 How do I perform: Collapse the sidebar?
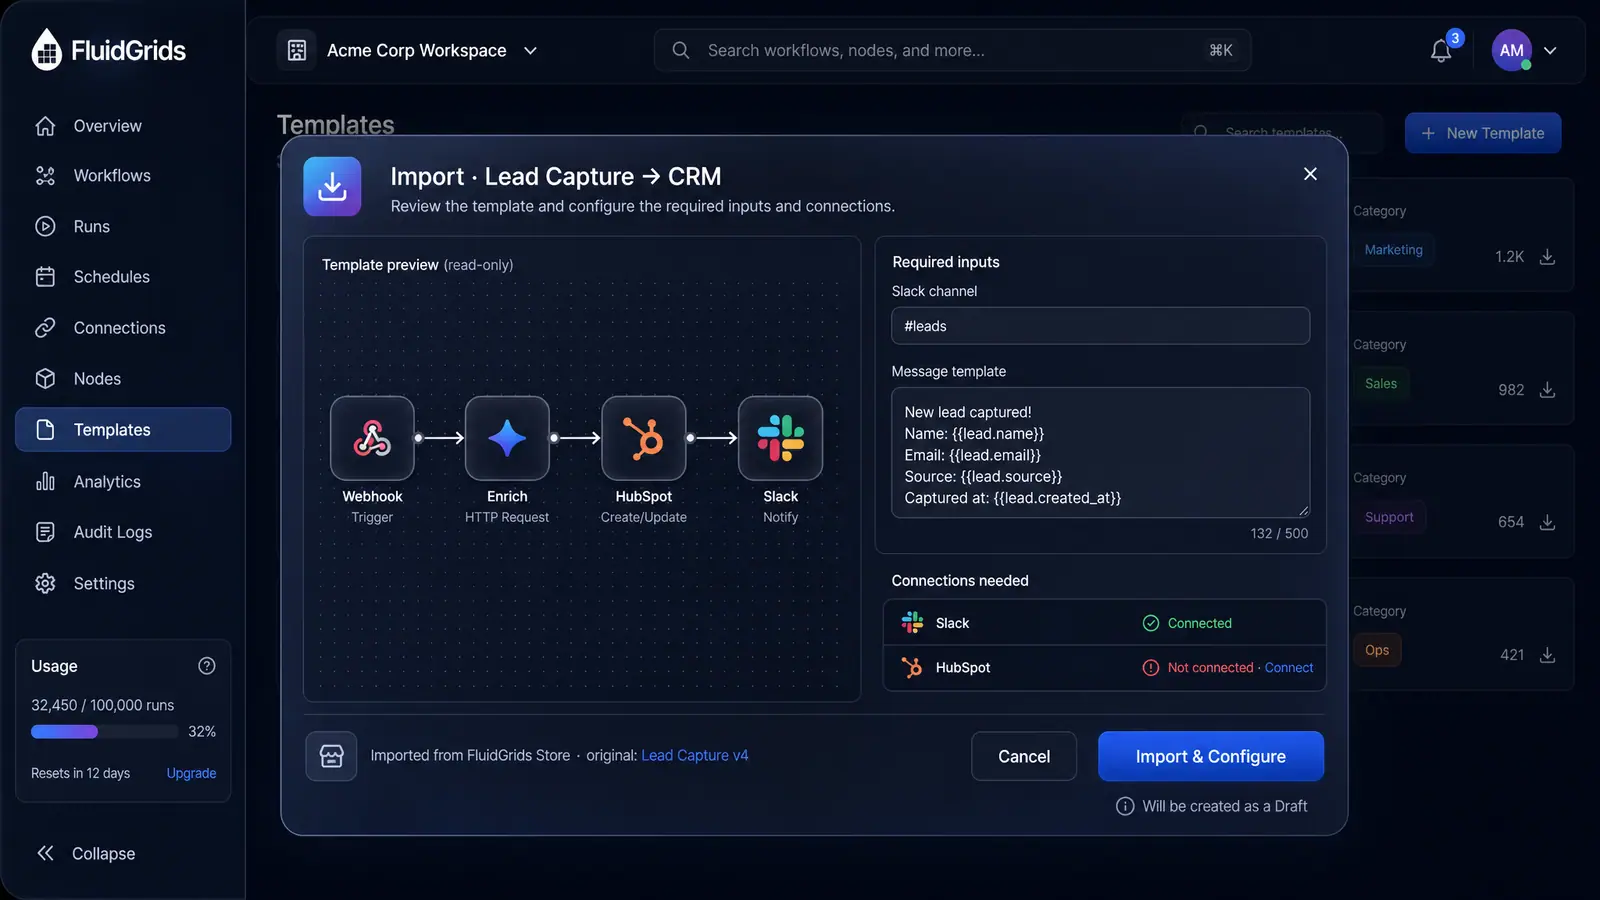pyautogui.click(x=86, y=854)
